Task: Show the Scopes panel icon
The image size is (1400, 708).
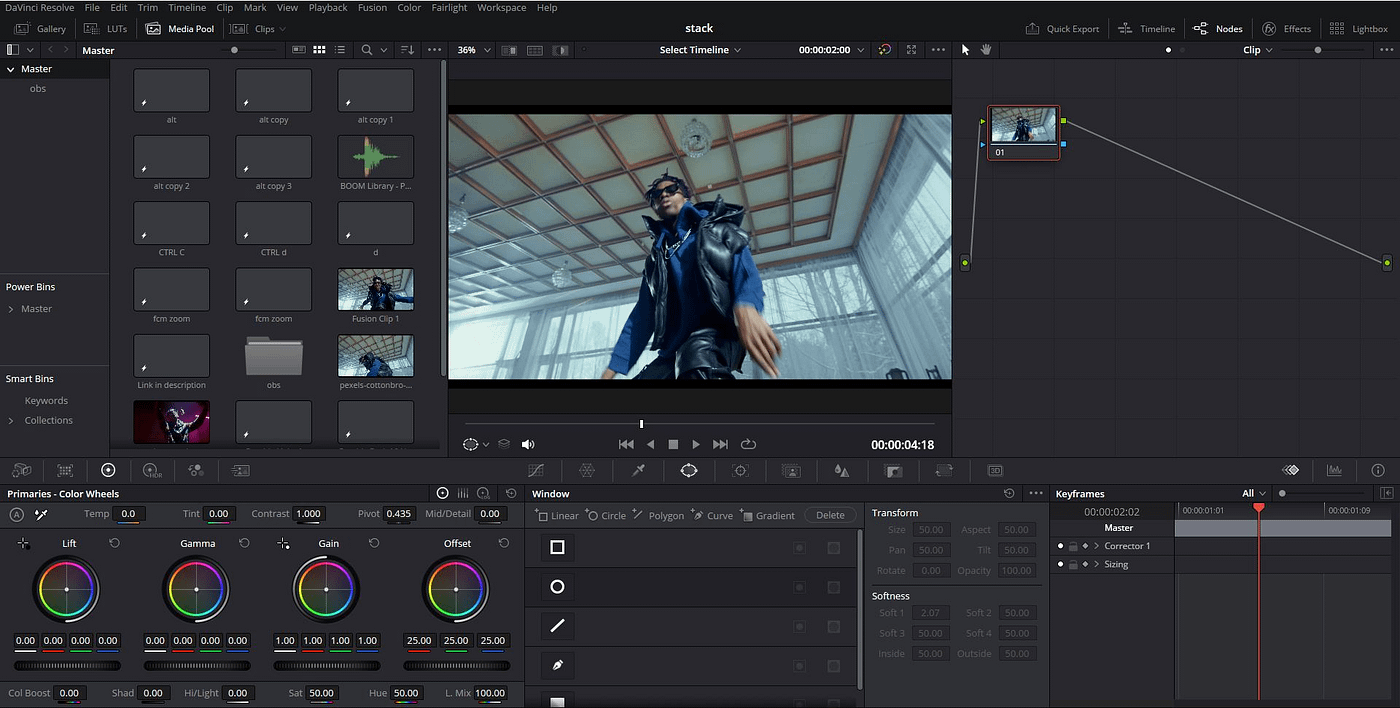Action: pos(1334,470)
